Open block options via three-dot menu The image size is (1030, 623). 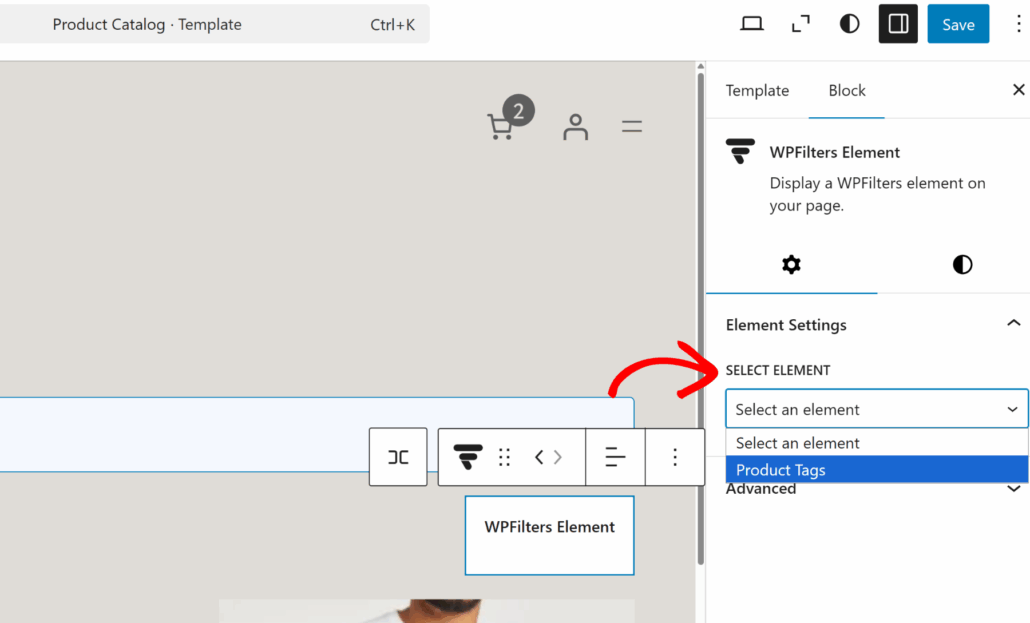(675, 457)
